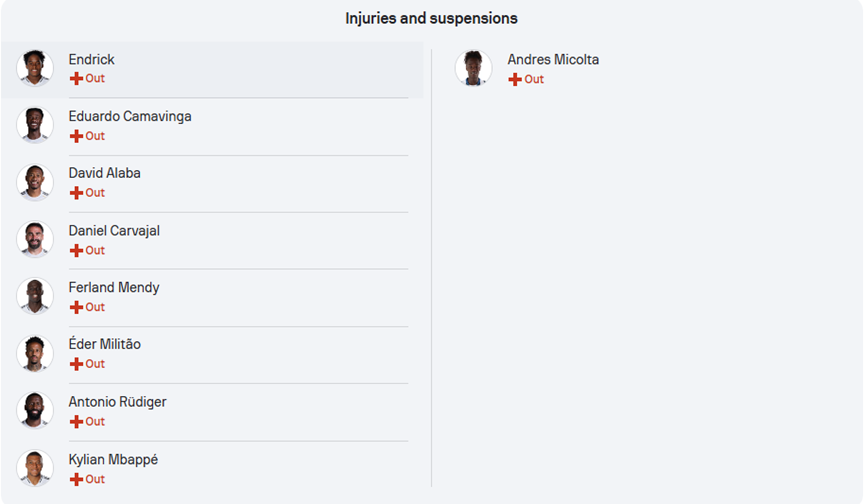Click Kylian Mbappé's player photo
This screenshot has width=864, height=504.
coord(35,468)
